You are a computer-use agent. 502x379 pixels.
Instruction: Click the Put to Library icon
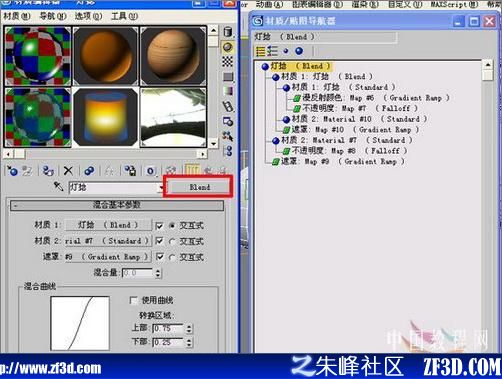[x=130, y=171]
